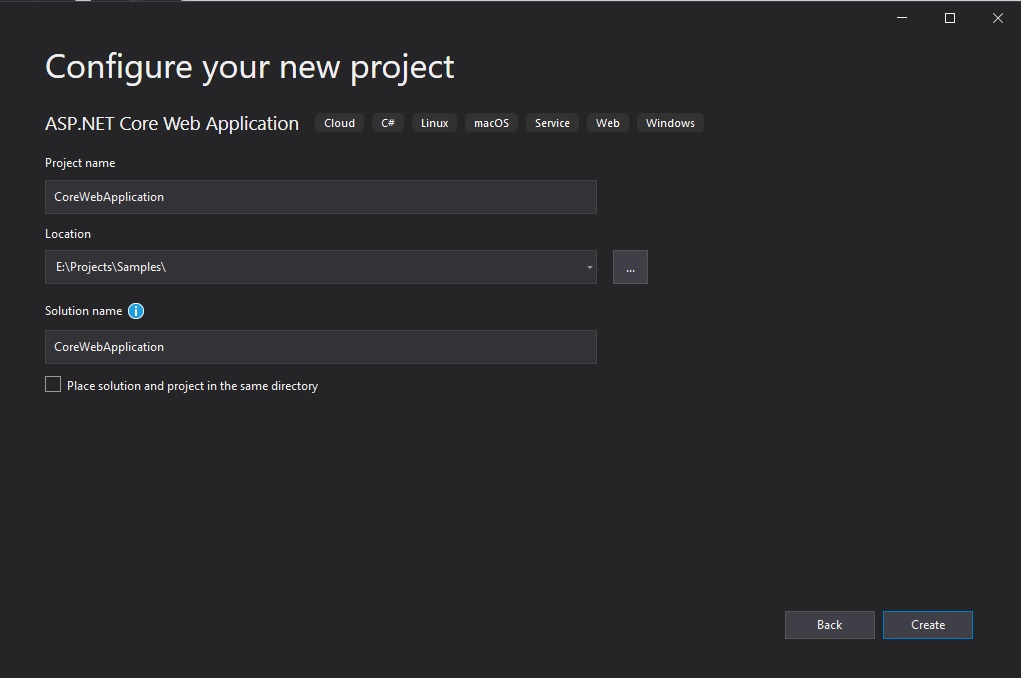1026x678 pixels.
Task: Click the 'Configure your new project' heading
Action: pyautogui.click(x=251, y=67)
